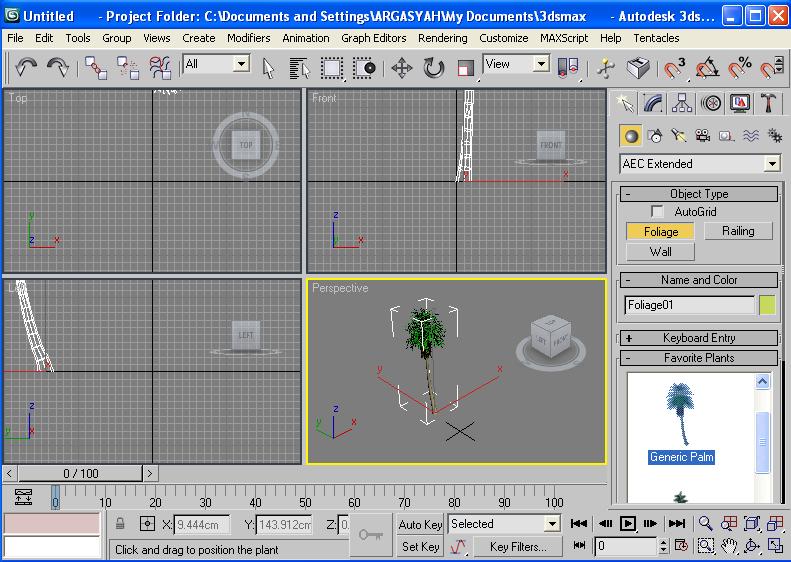This screenshot has height=562, width=791.
Task: Open the Customize menu
Action: coord(503,38)
